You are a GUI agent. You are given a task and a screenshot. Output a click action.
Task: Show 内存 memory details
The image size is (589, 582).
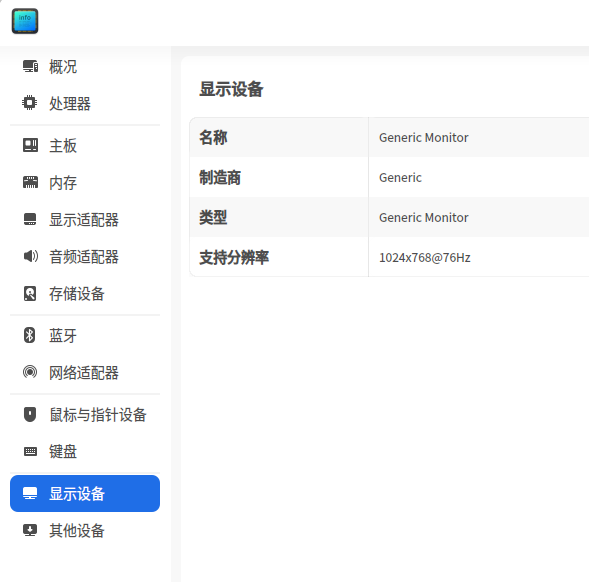[x=85, y=183]
